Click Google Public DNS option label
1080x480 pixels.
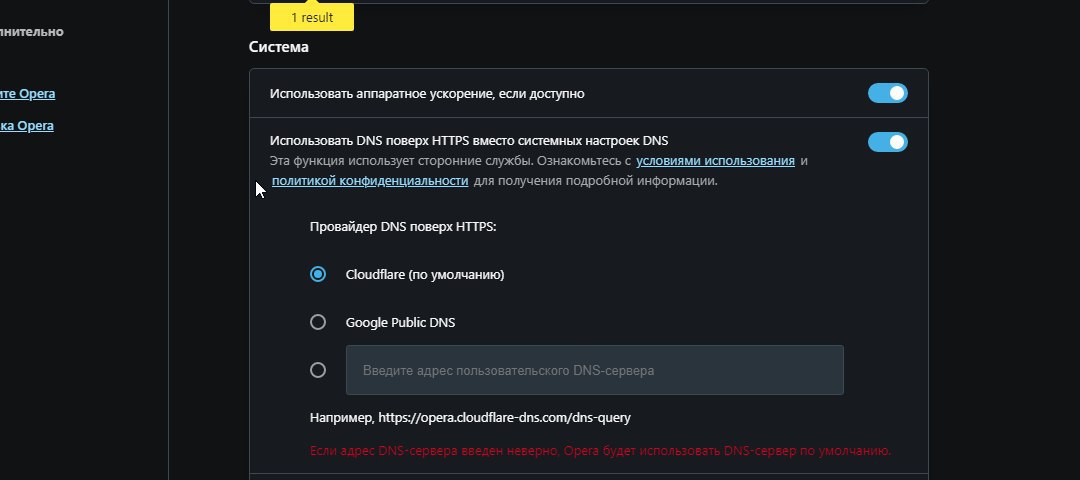(x=400, y=322)
